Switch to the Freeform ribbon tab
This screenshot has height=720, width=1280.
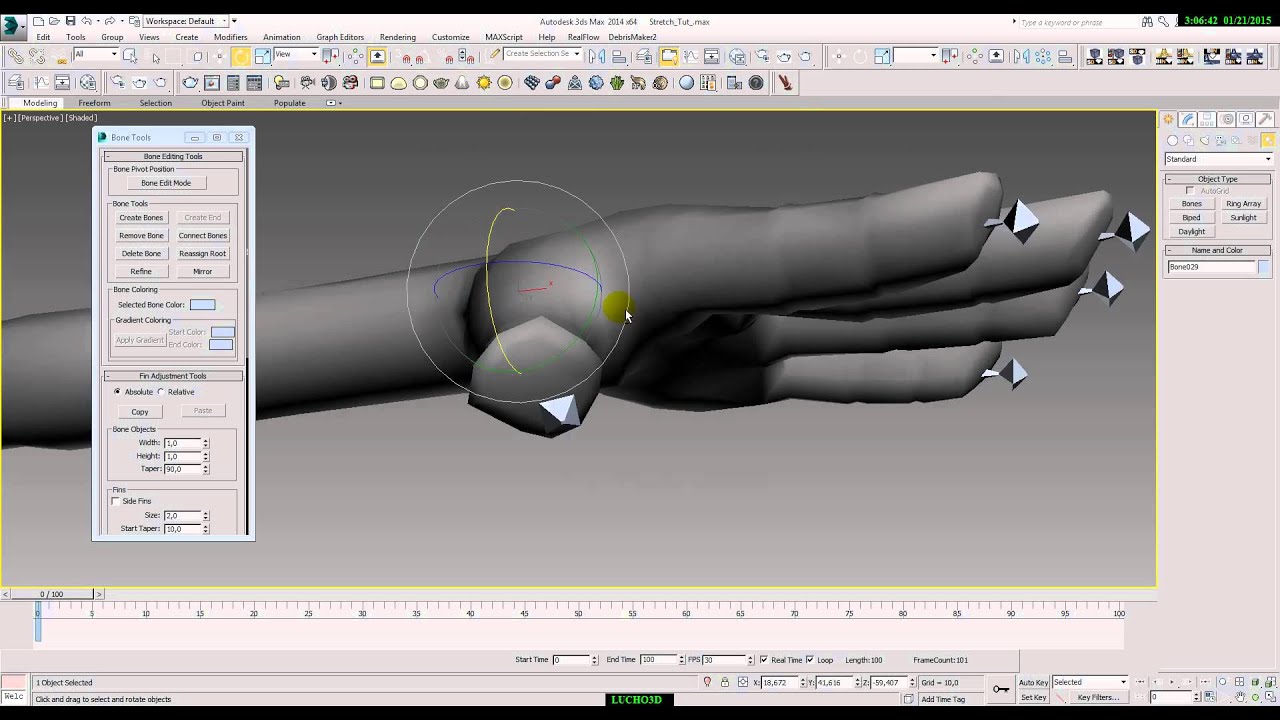(94, 103)
